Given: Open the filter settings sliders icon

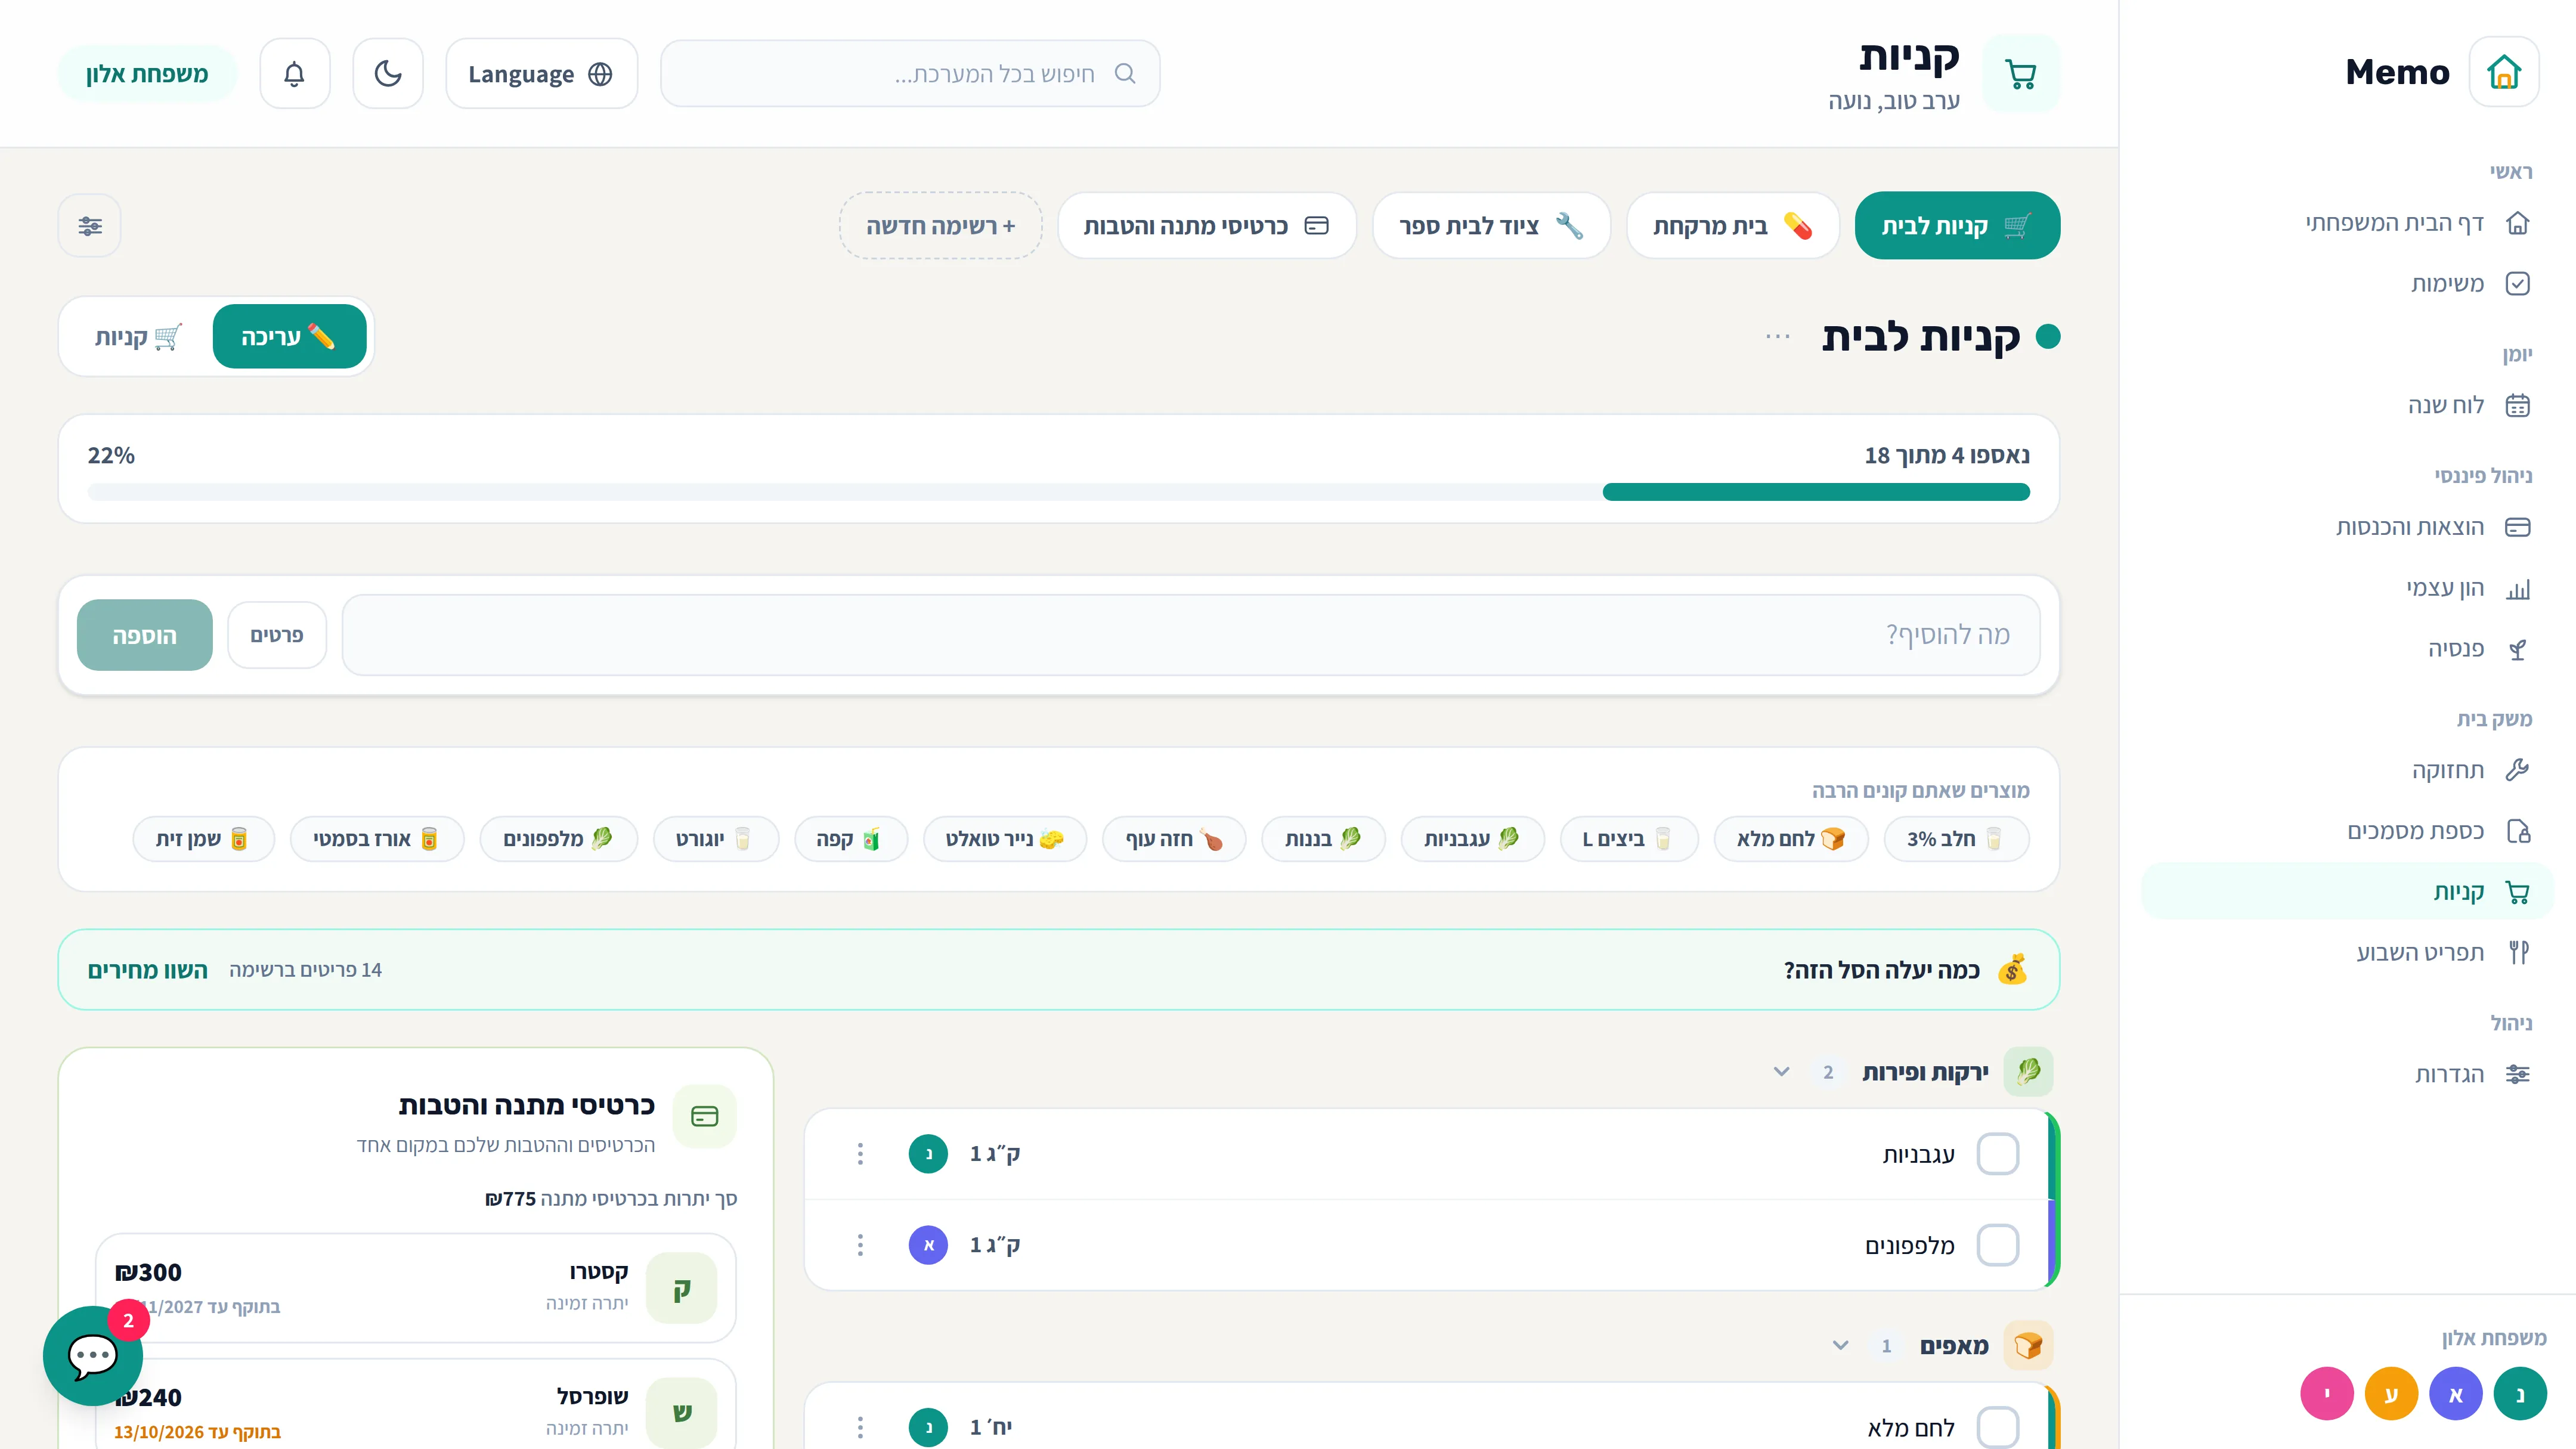Looking at the screenshot, I should pyautogui.click(x=90, y=226).
